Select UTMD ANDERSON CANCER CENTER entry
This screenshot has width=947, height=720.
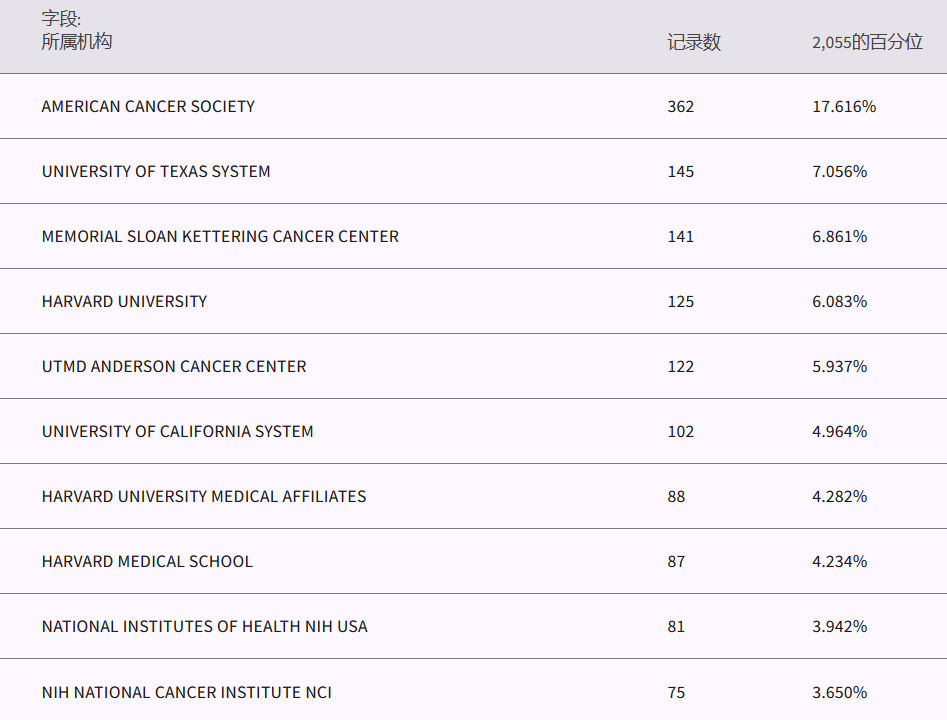[x=174, y=366]
